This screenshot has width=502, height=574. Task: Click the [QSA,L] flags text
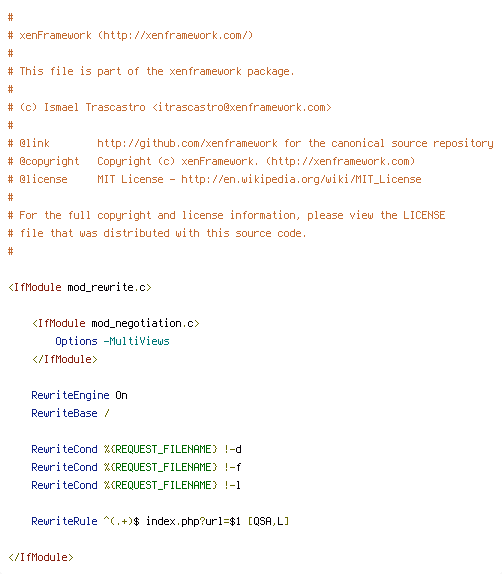click(268, 521)
